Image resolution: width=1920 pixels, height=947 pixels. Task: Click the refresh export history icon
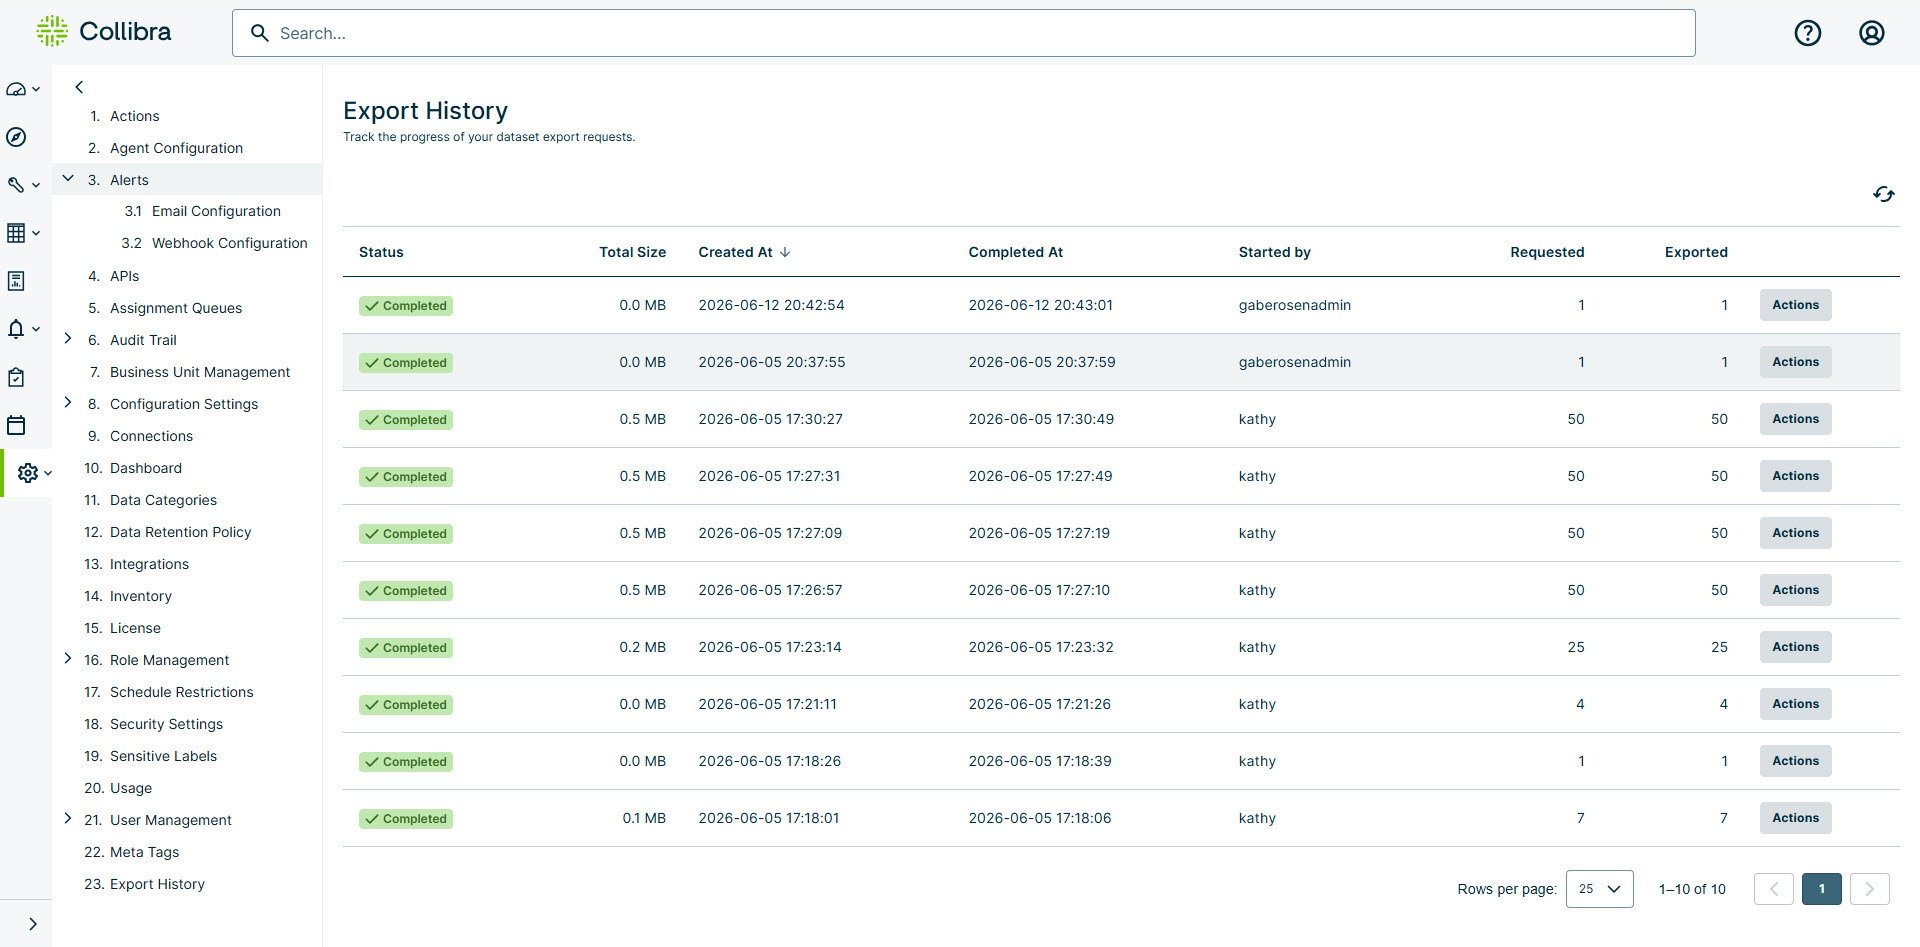click(x=1883, y=194)
